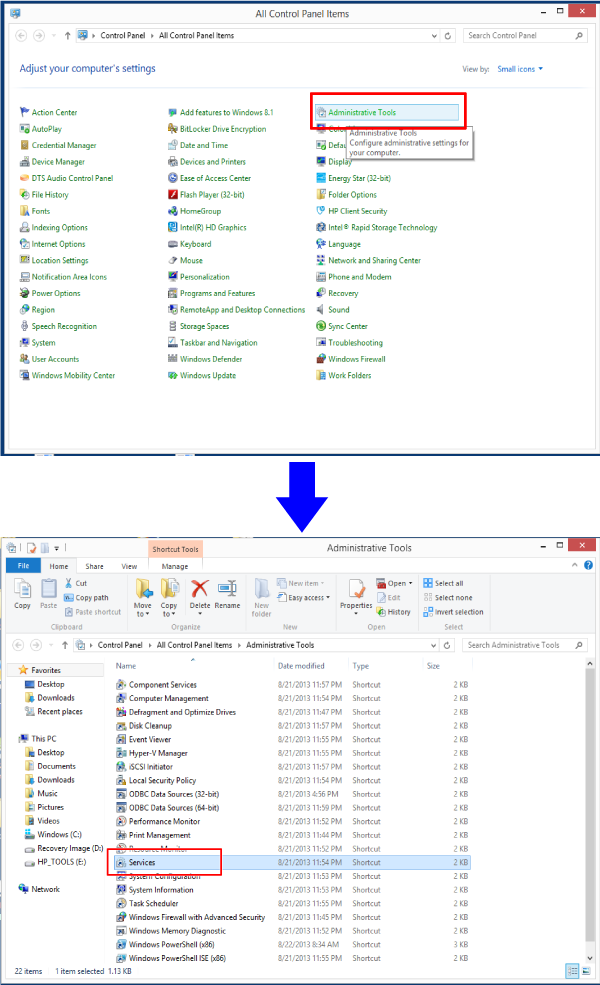Switch to the View ribbon tab

(129, 567)
